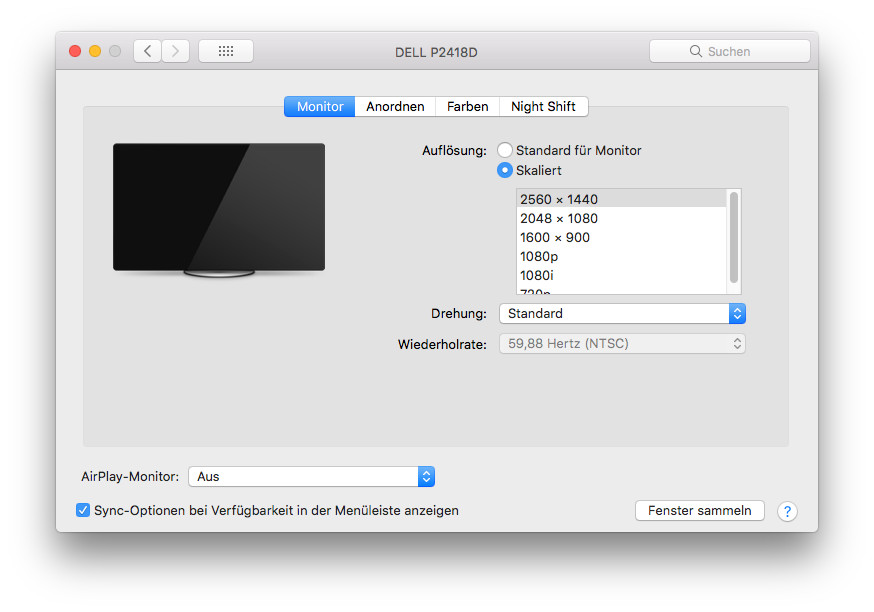Click the yellow minimize window button
The width and height of the screenshot is (874, 612).
(95, 51)
